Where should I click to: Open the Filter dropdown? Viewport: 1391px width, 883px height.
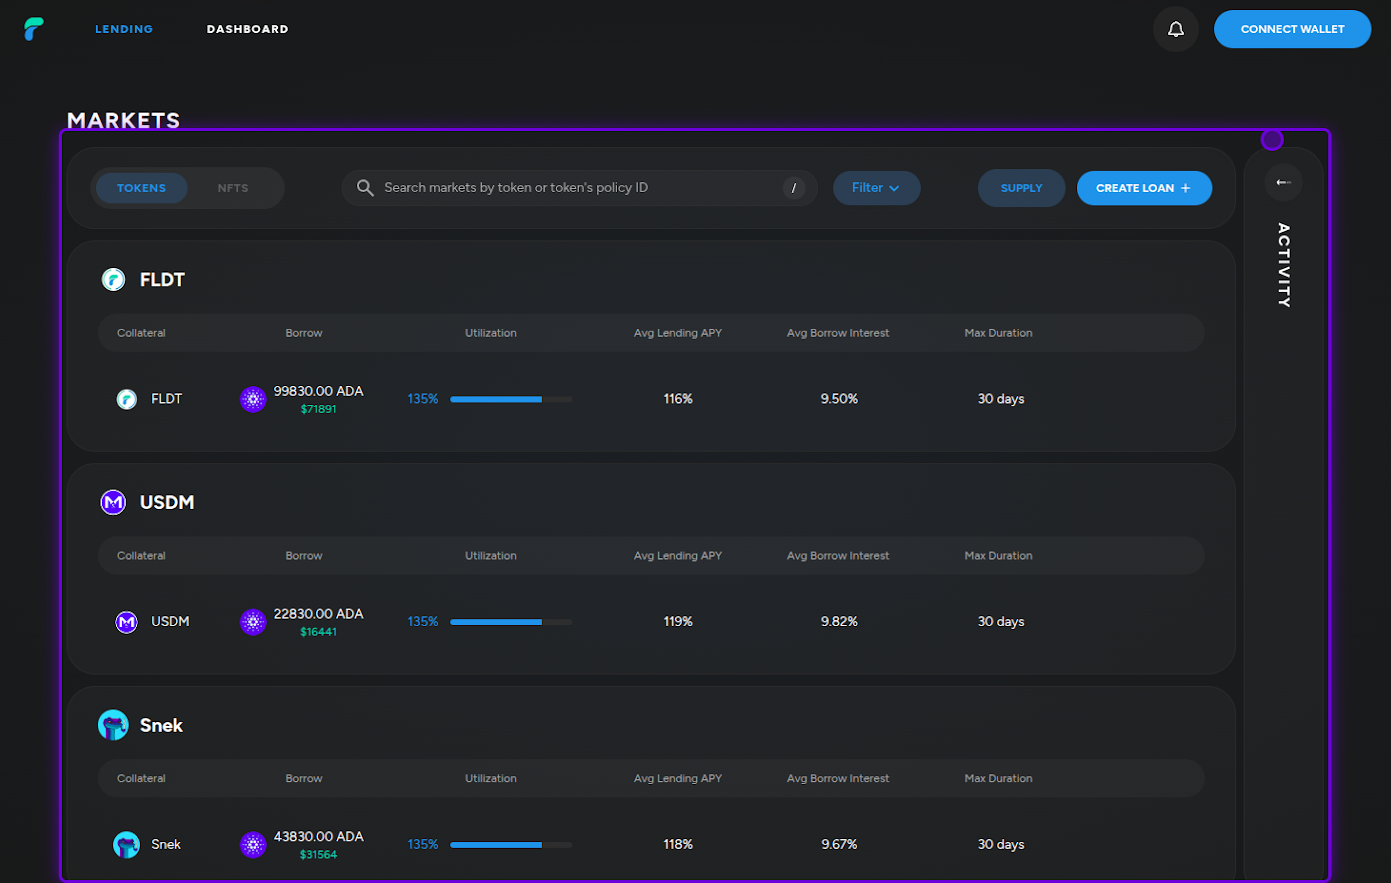[876, 188]
